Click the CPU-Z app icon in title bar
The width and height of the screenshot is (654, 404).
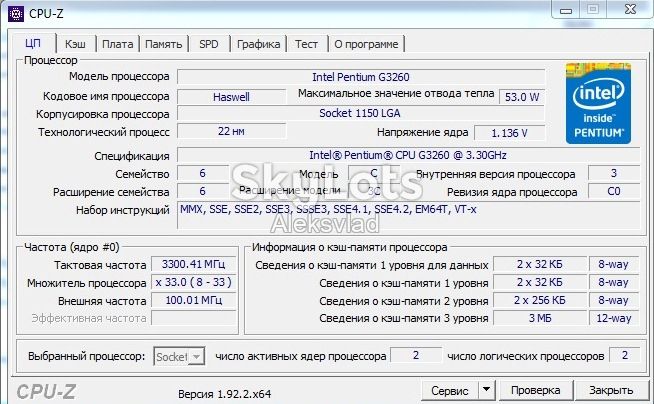(16, 14)
